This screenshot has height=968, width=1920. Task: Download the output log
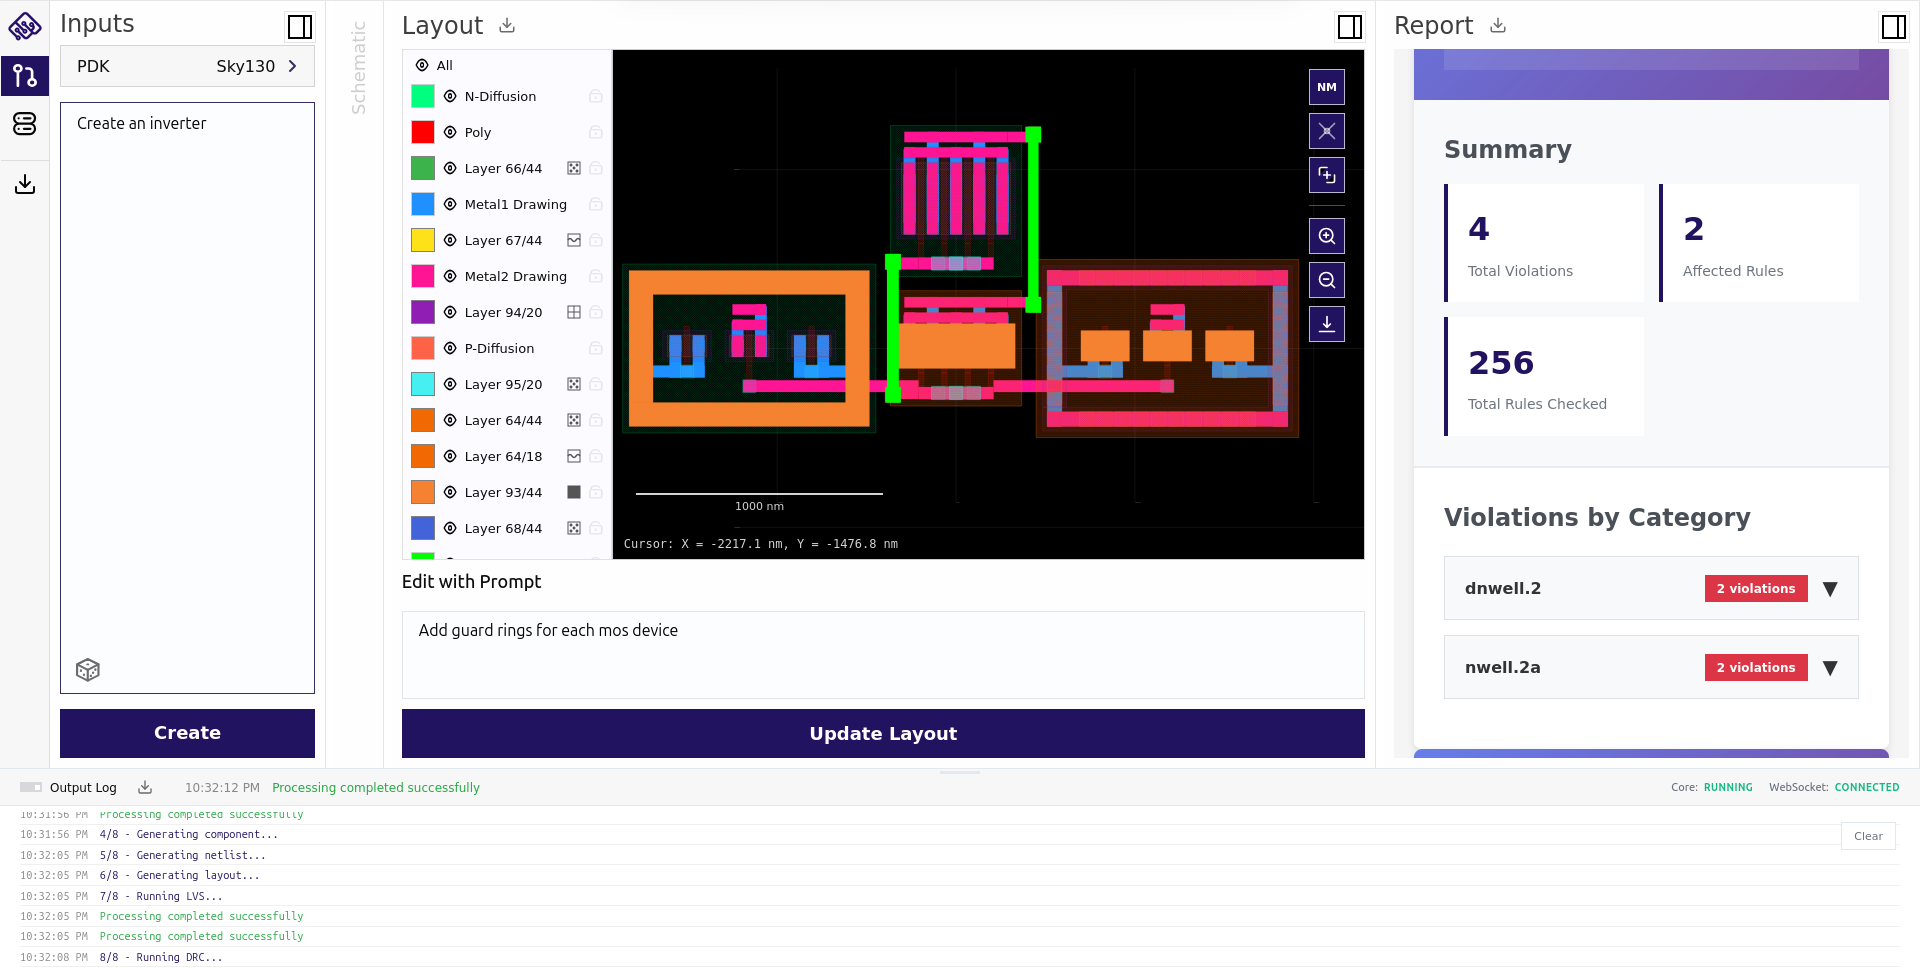click(145, 787)
